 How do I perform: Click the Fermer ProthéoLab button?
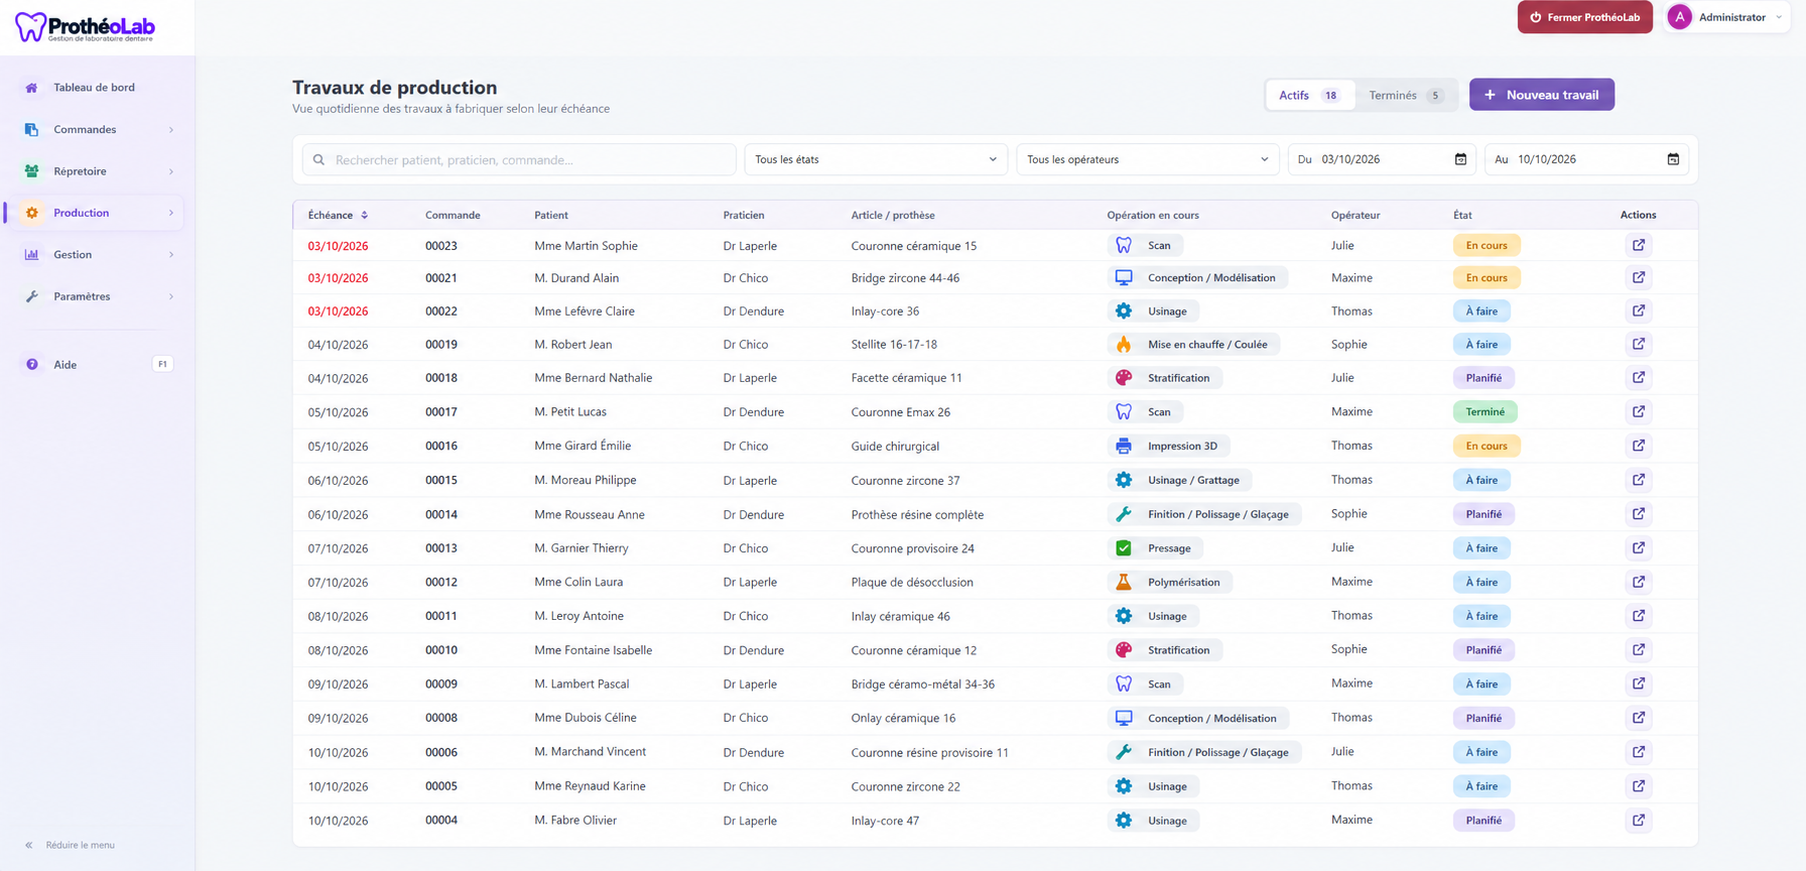click(x=1584, y=17)
